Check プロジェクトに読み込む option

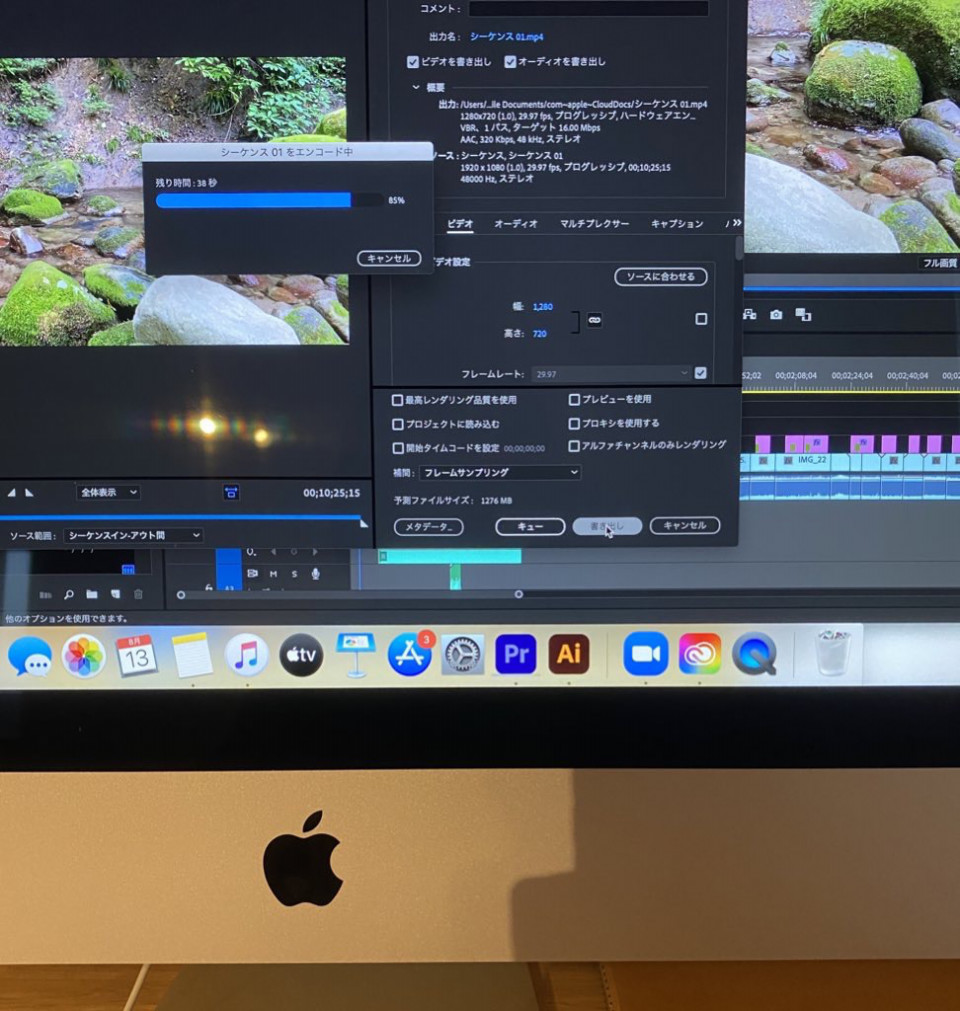(398, 424)
